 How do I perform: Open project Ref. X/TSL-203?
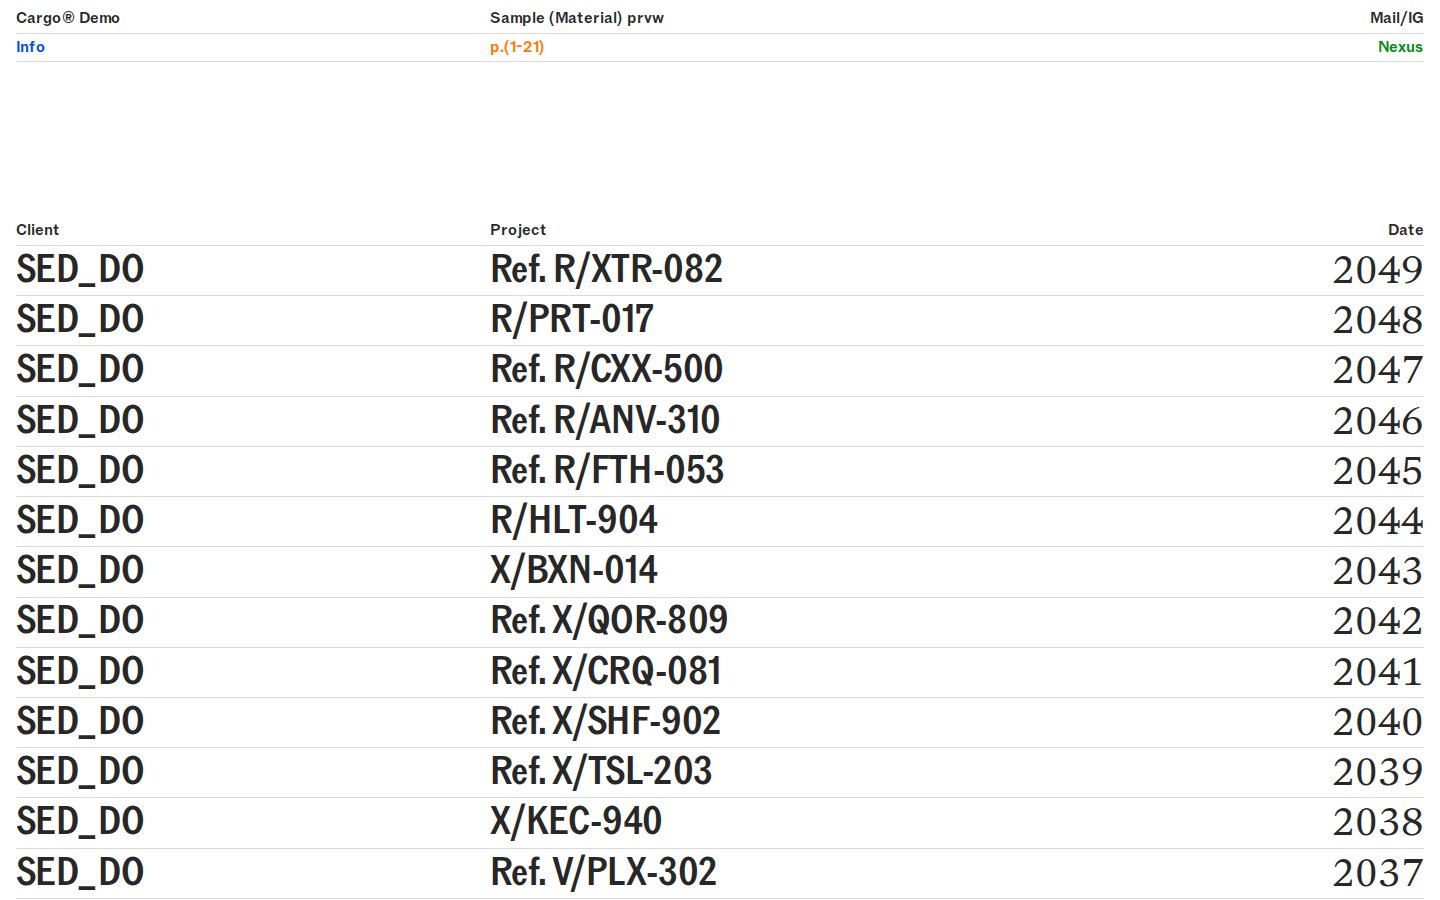pyautogui.click(x=601, y=772)
